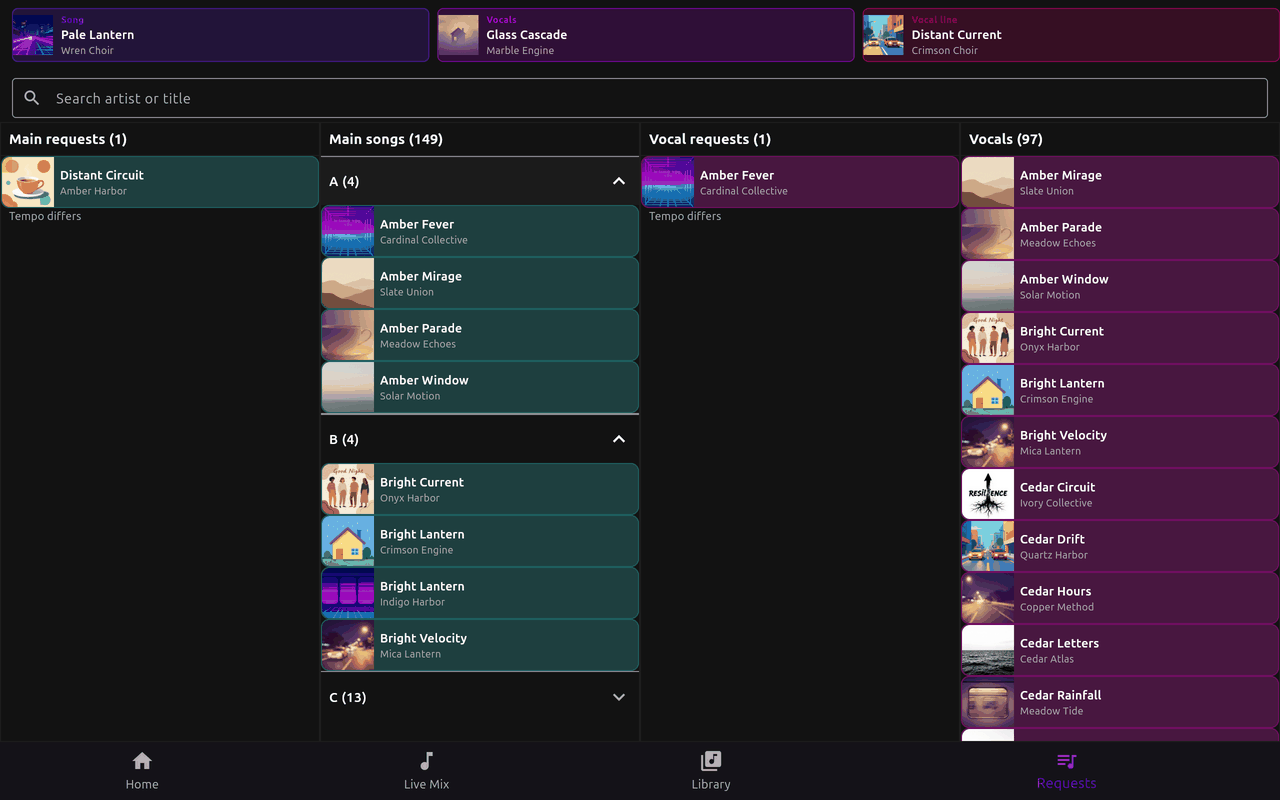The height and width of the screenshot is (800, 1280).
Task: Collapse the B (4) group chevron
Action: (618, 439)
